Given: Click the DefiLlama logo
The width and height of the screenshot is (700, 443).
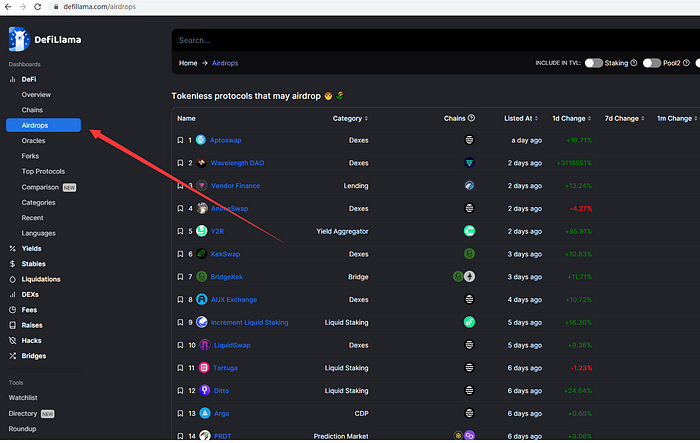Looking at the screenshot, I should pos(45,39).
